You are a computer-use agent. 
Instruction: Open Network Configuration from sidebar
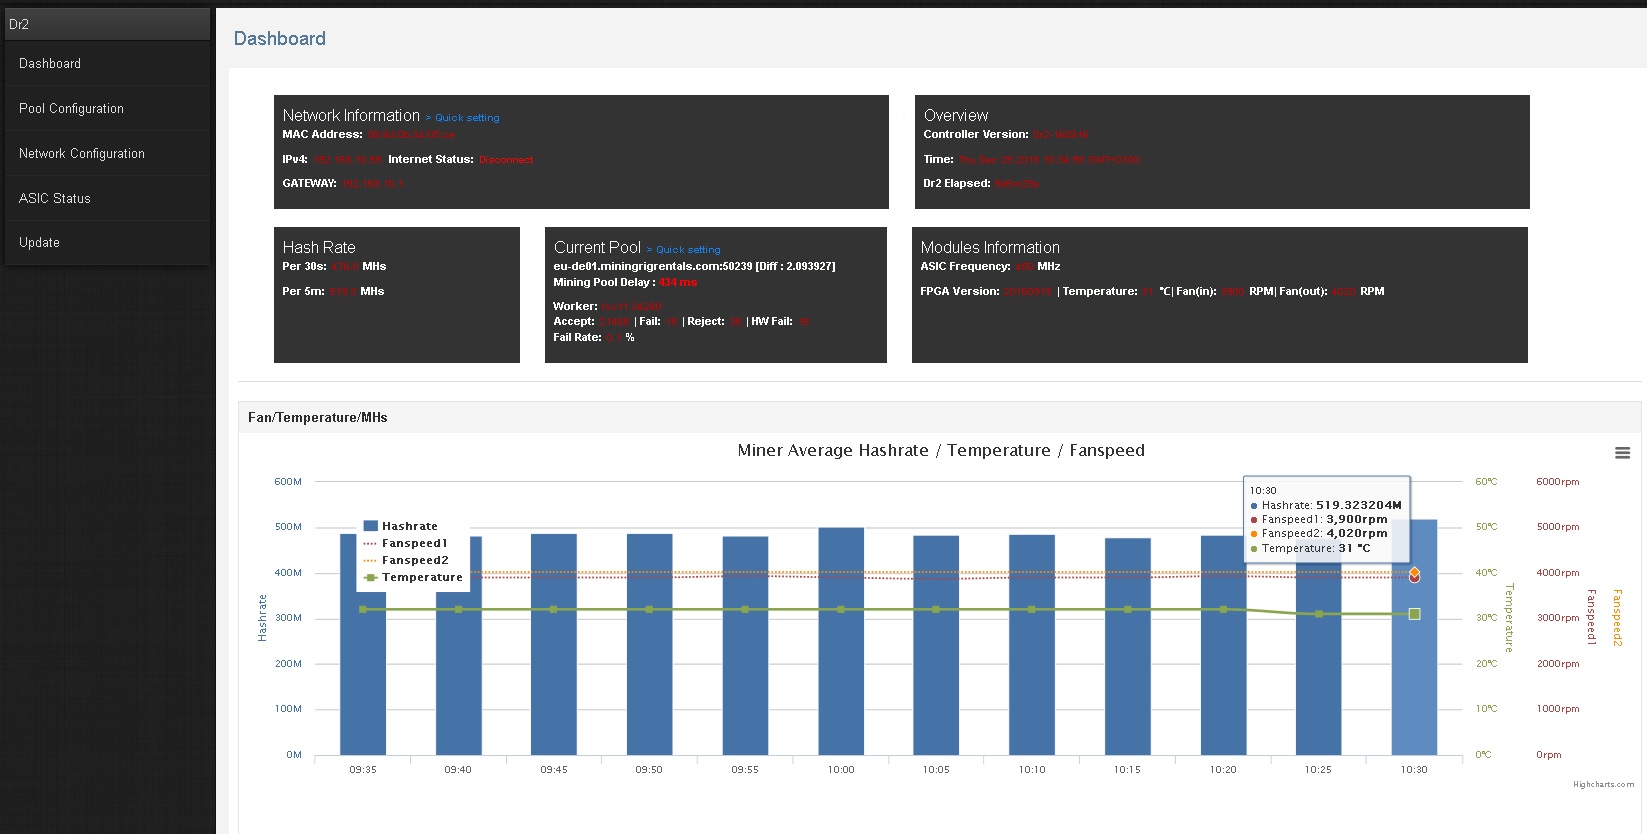click(x=82, y=153)
